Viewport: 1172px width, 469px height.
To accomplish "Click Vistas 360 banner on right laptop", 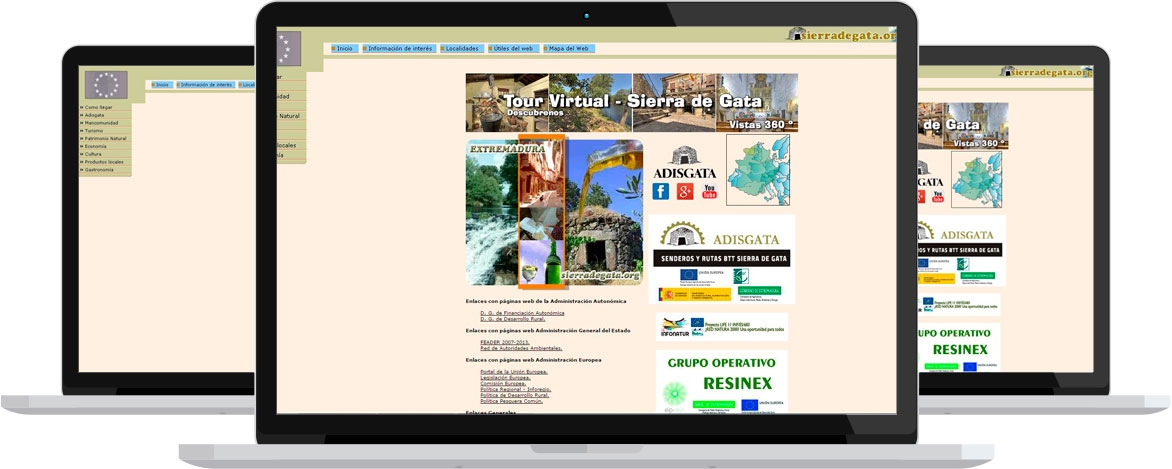I will click(963, 126).
